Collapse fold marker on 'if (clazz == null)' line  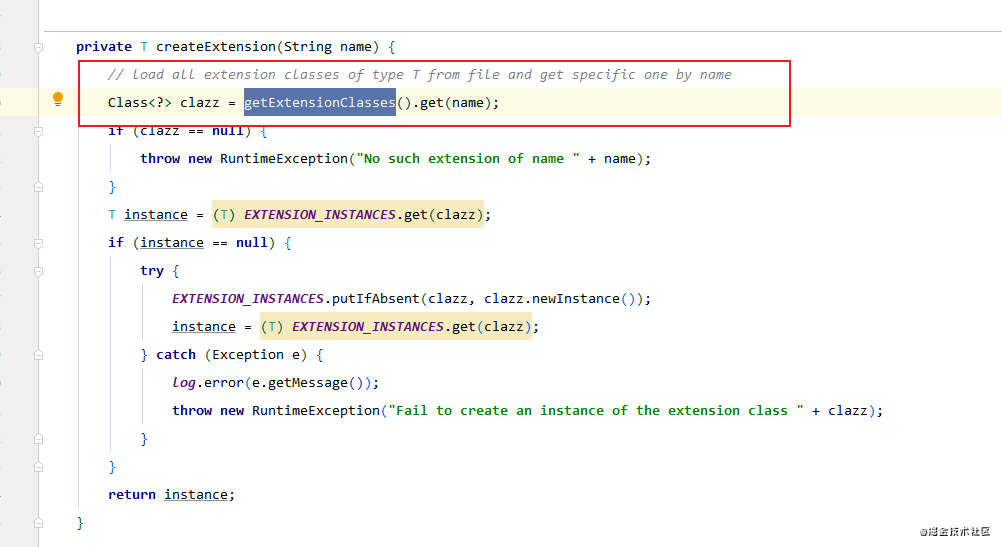[38, 131]
